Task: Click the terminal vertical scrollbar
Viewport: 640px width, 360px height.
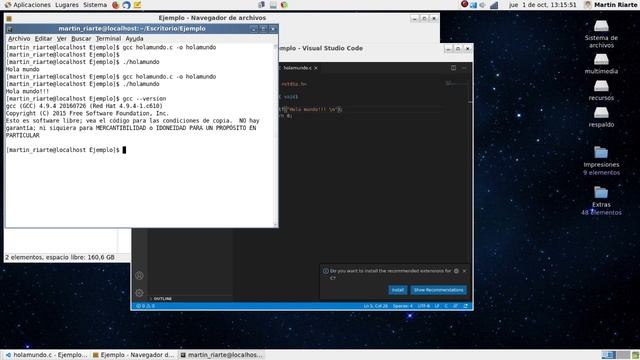Action: click(276, 135)
